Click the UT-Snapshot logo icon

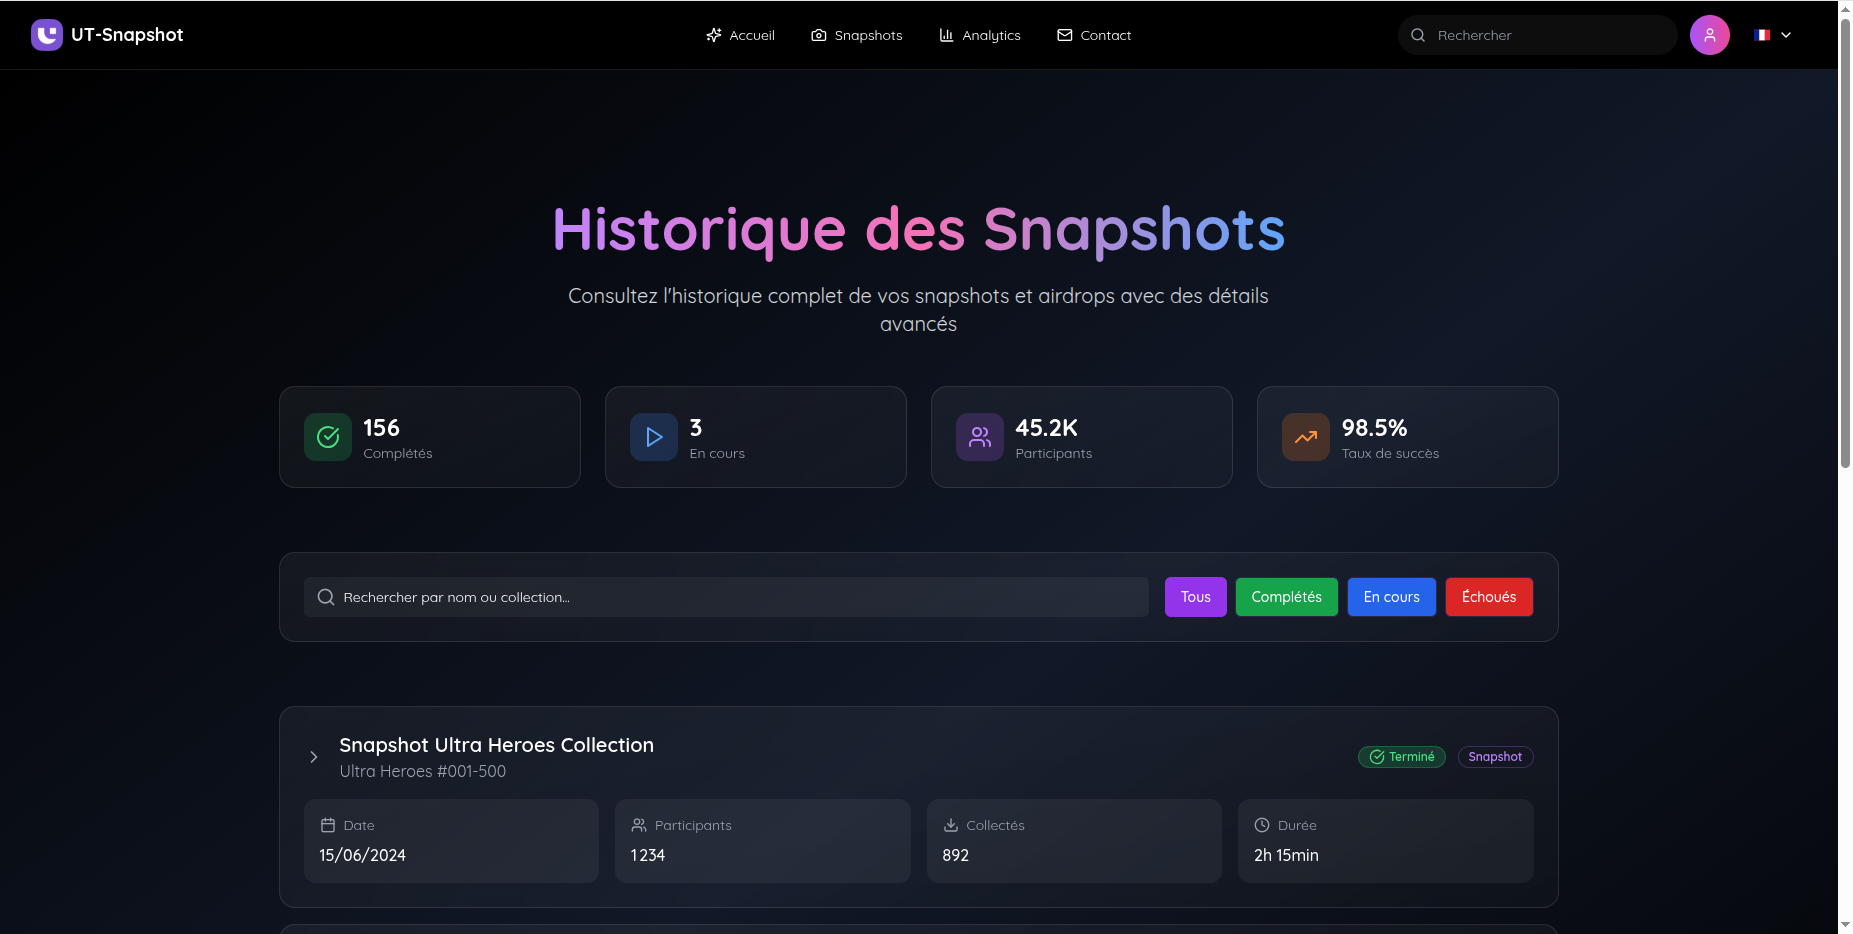tap(46, 35)
